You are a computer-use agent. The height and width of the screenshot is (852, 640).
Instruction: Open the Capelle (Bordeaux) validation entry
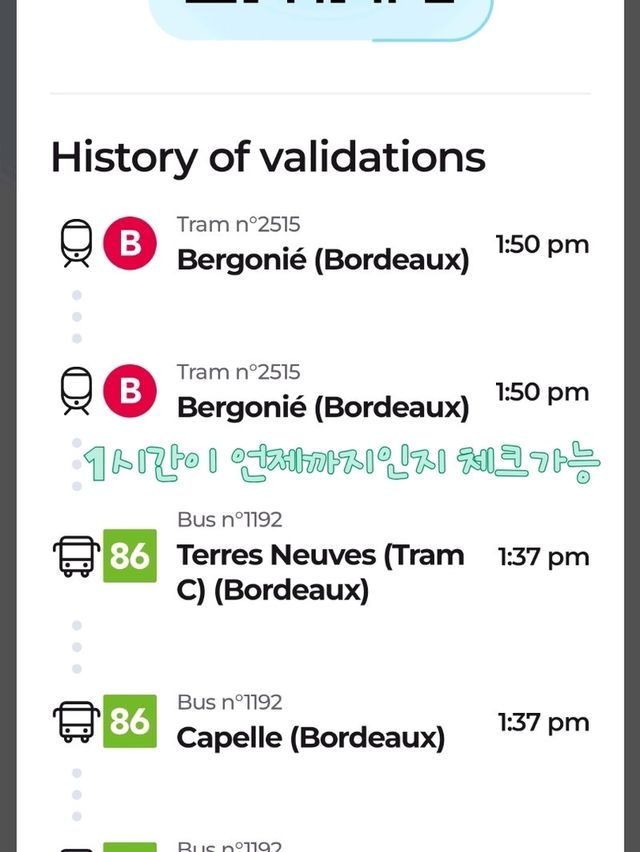point(310,738)
